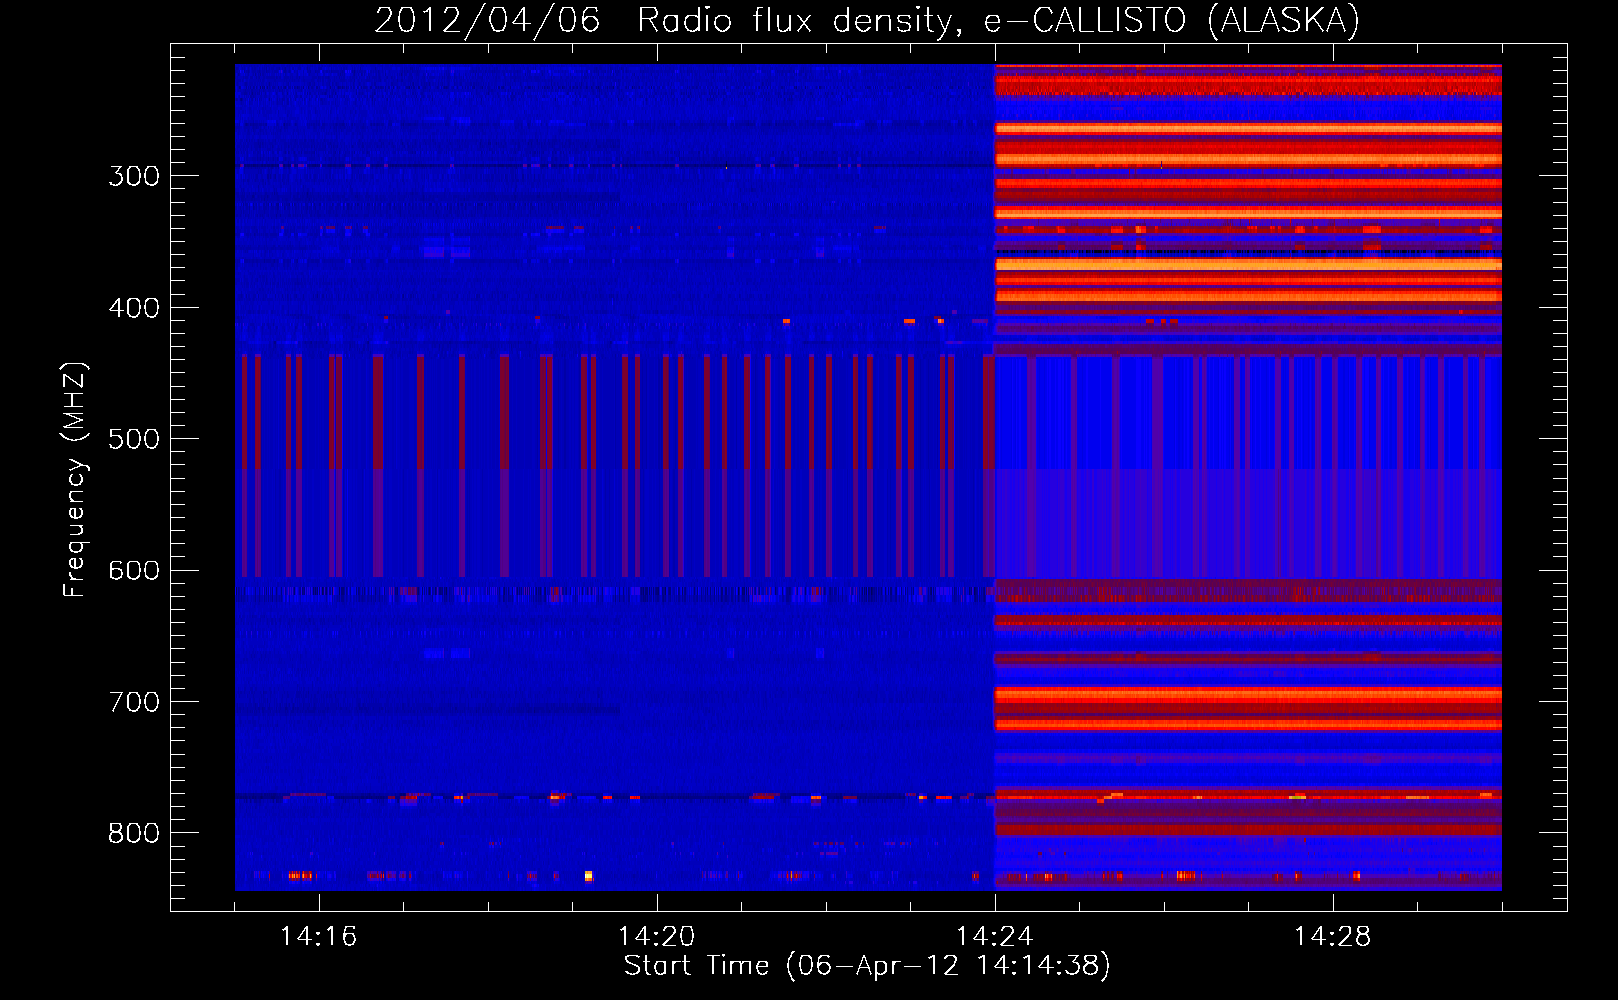
Task: Click the 14:24 time tick label
Action: pyautogui.click(x=994, y=937)
